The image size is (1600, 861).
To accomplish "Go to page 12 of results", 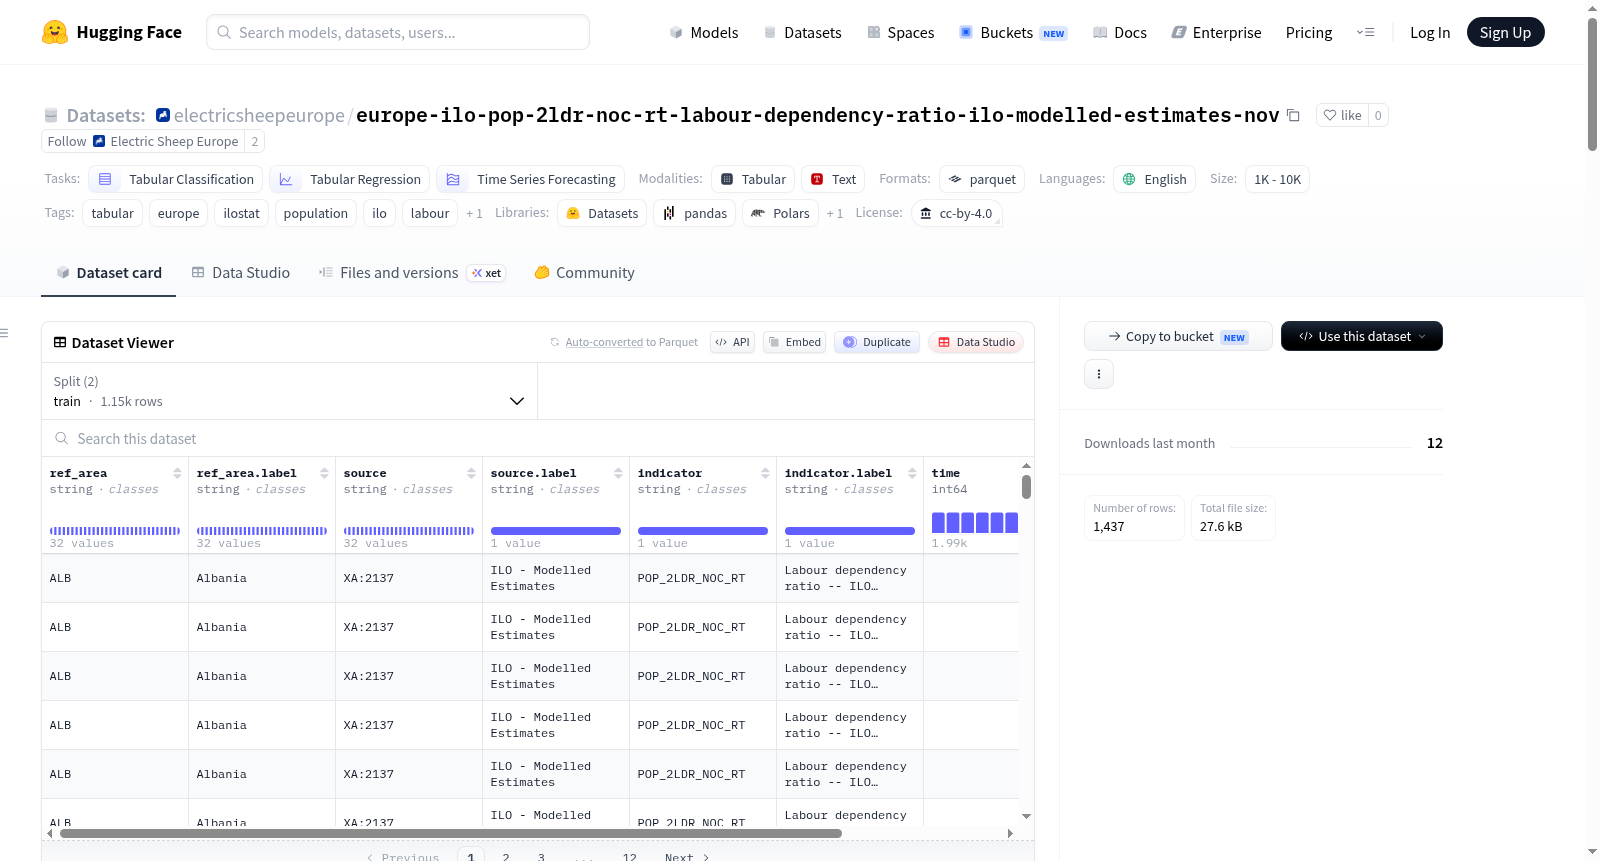I will (x=629, y=856).
